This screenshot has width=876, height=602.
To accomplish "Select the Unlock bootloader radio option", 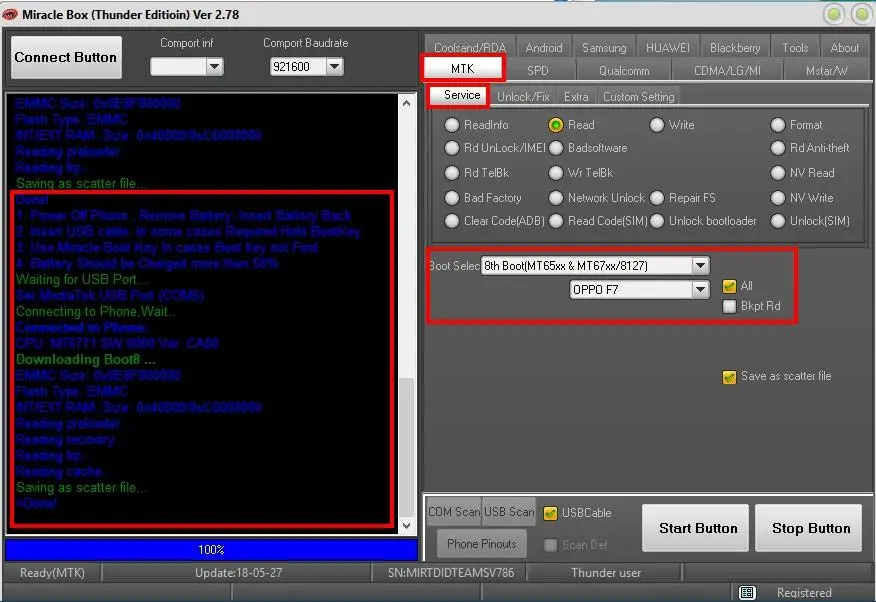I will pyautogui.click(x=657, y=221).
